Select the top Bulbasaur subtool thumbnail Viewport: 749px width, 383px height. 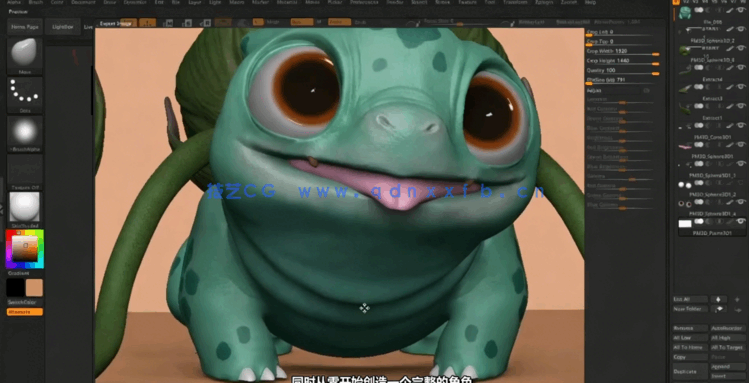pos(685,12)
